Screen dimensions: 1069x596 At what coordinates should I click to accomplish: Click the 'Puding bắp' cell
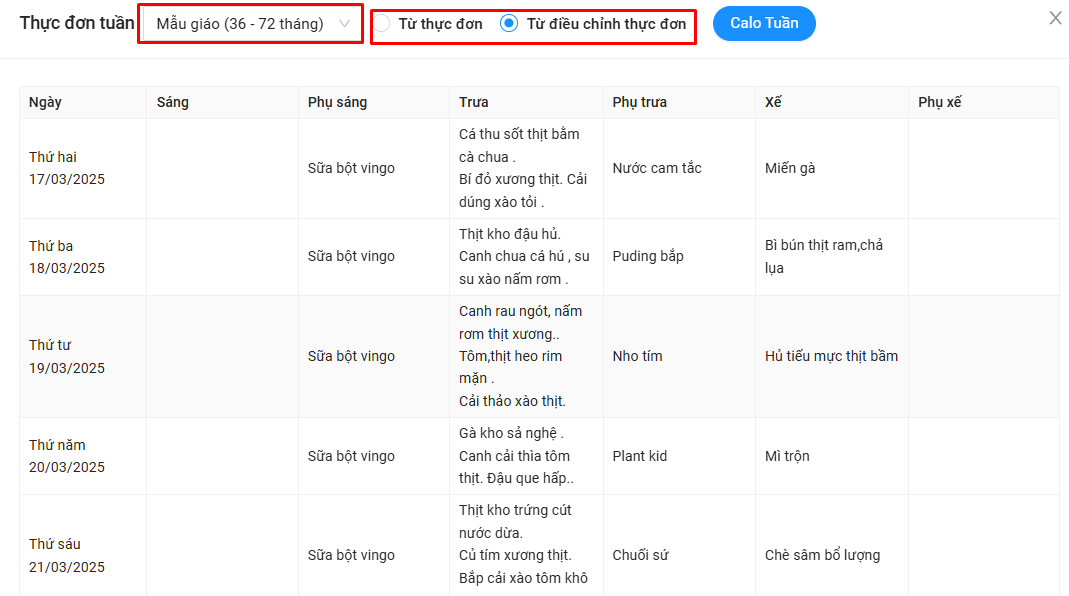(648, 256)
